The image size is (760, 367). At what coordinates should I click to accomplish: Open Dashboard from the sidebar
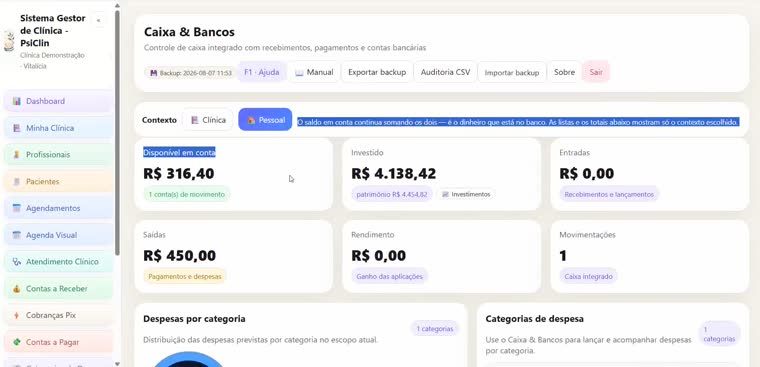click(59, 101)
